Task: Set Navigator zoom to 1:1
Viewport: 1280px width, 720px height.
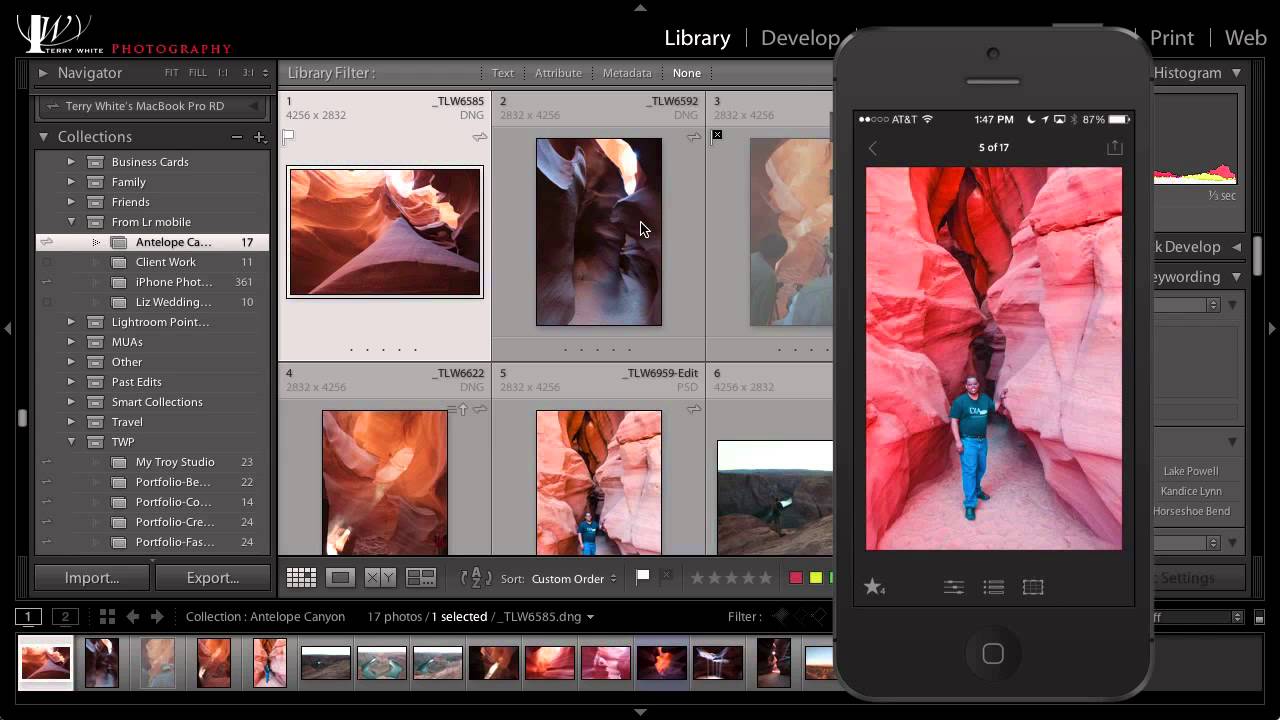Action: tap(223, 73)
